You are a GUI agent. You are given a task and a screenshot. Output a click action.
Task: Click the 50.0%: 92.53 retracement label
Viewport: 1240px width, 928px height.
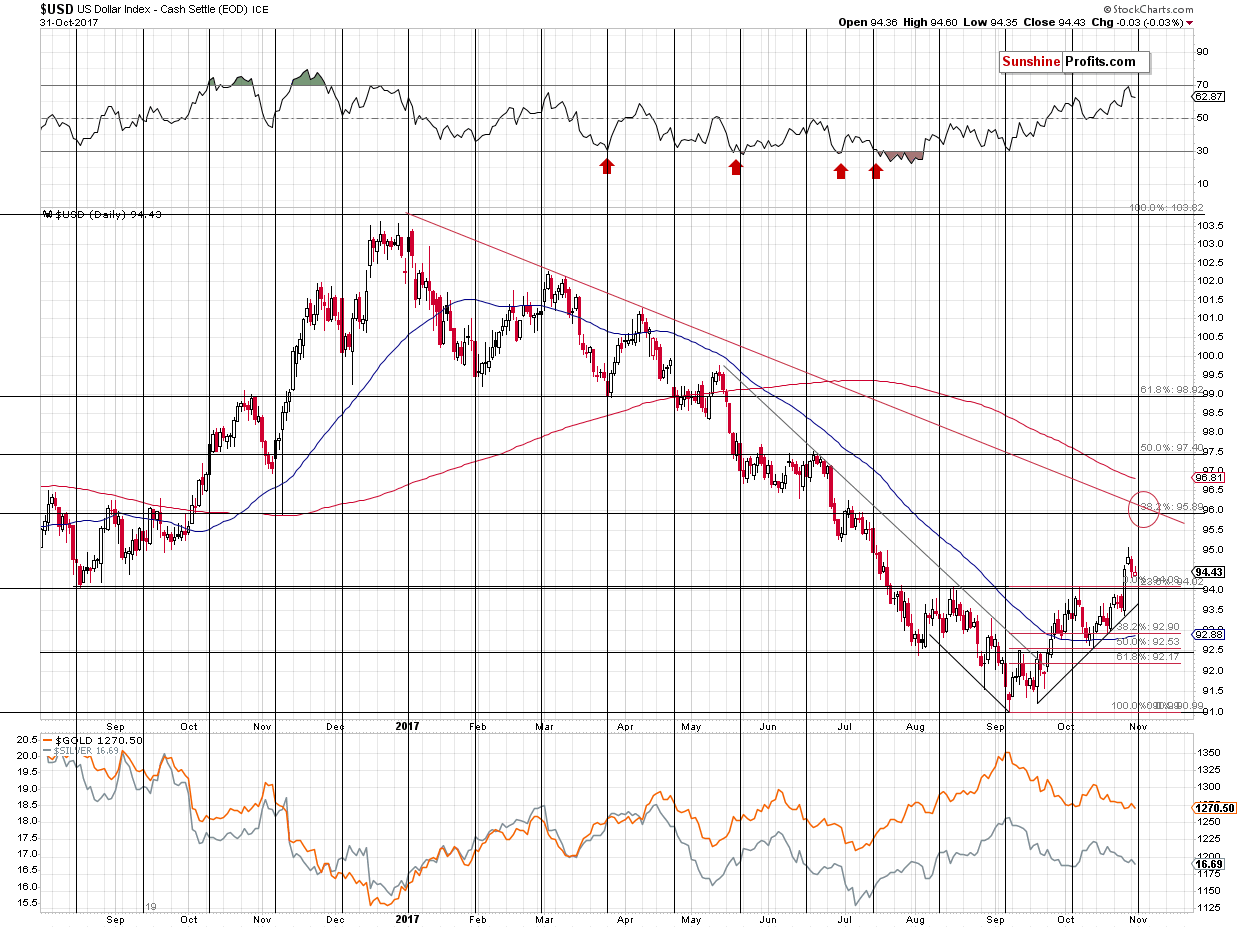(1149, 641)
